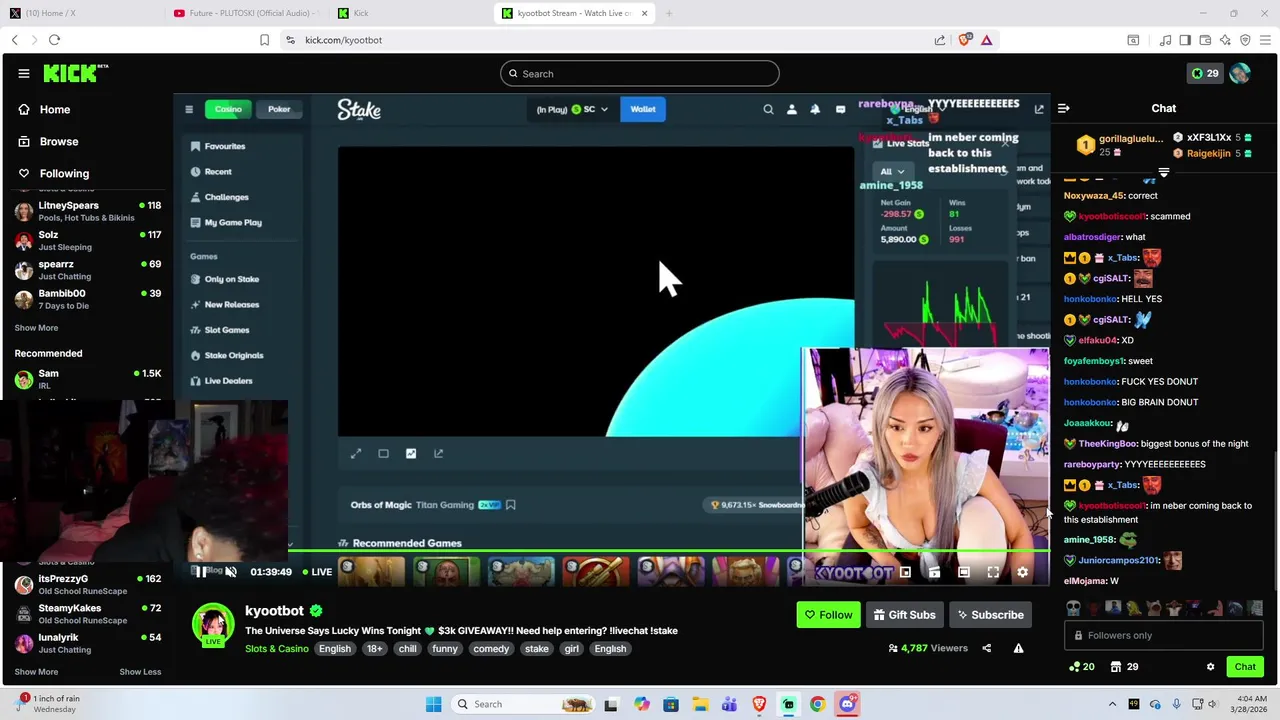This screenshot has height=720, width=1280.
Task: Open player settings gear
Action: pos(1022,572)
